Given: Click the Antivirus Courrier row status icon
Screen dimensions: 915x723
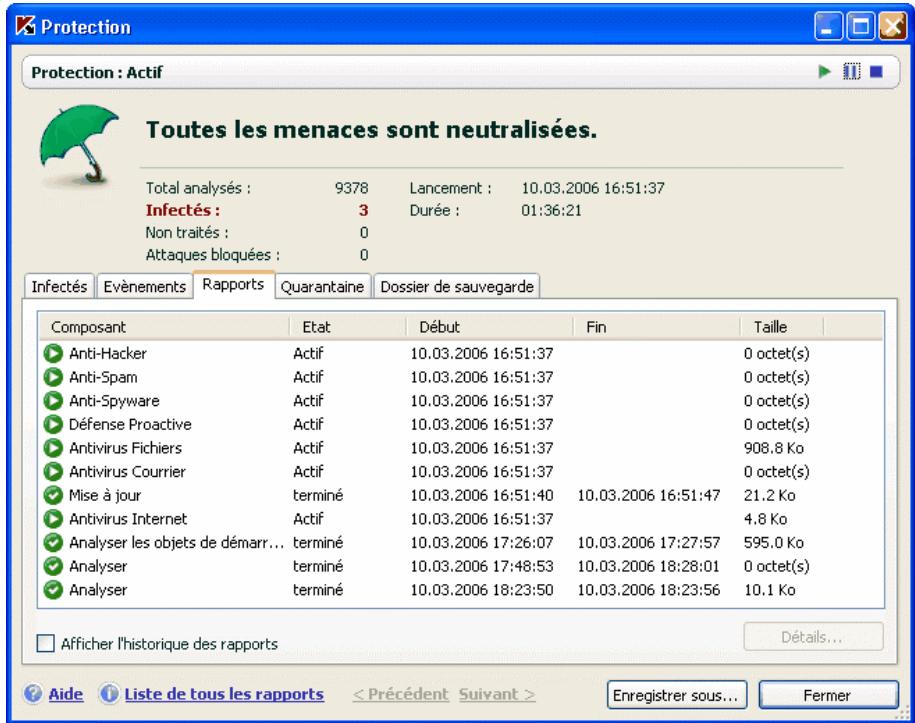Looking at the screenshot, I should click(53, 471).
